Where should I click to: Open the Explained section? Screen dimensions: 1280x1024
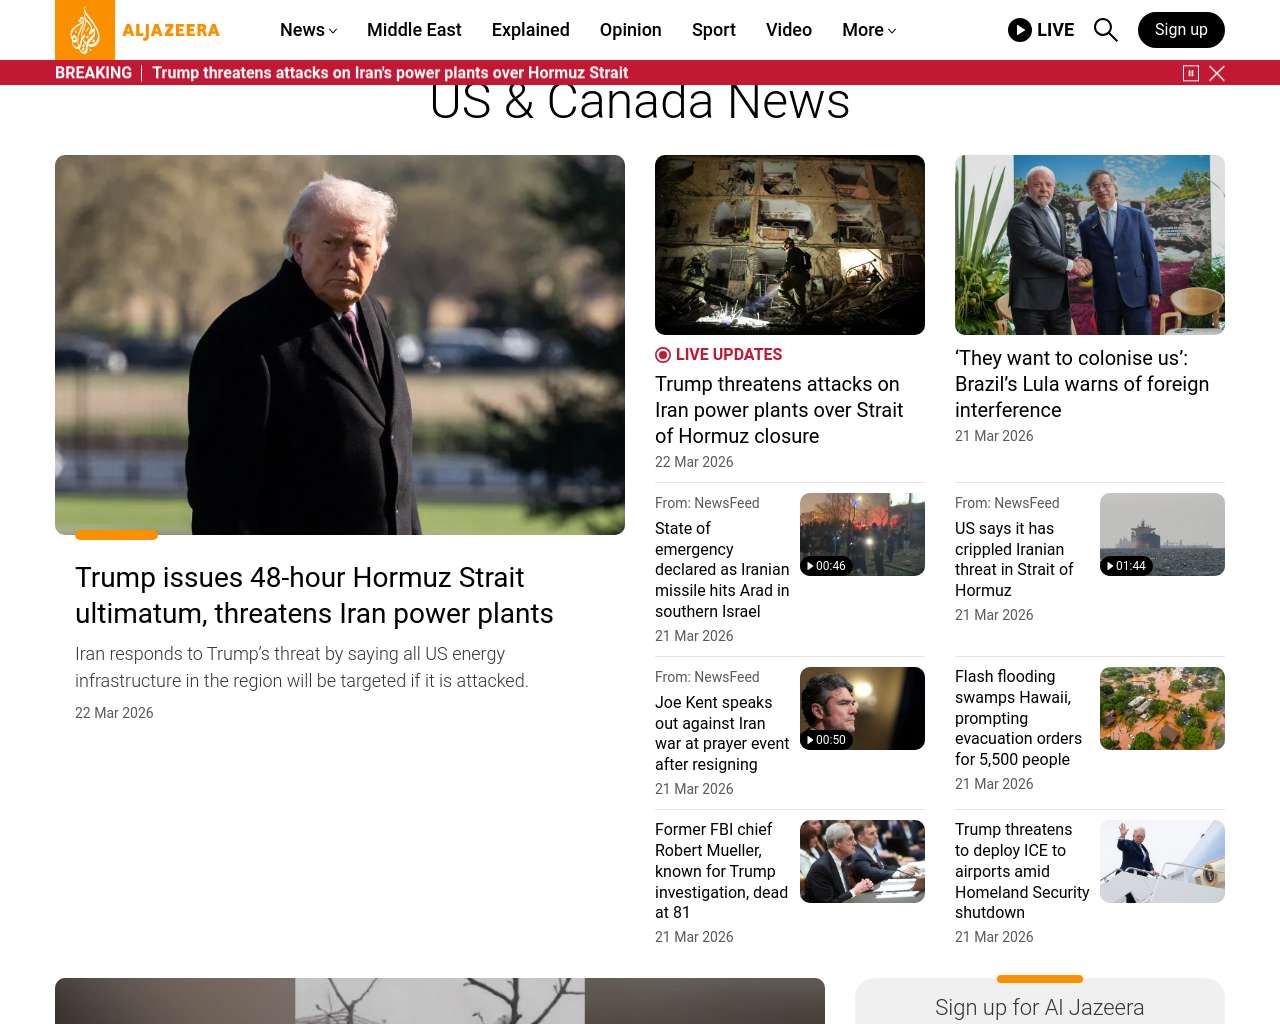click(531, 30)
